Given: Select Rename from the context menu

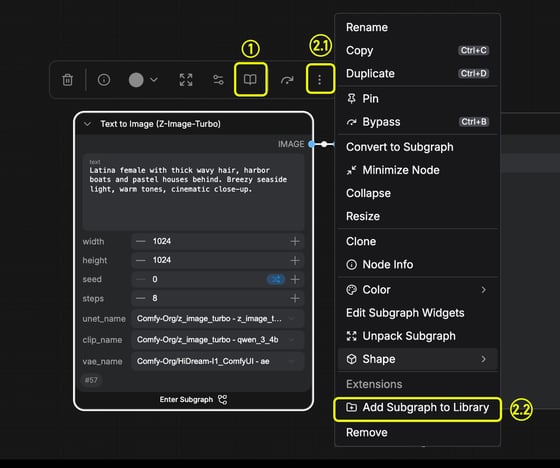Looking at the screenshot, I should click(x=417, y=28).
